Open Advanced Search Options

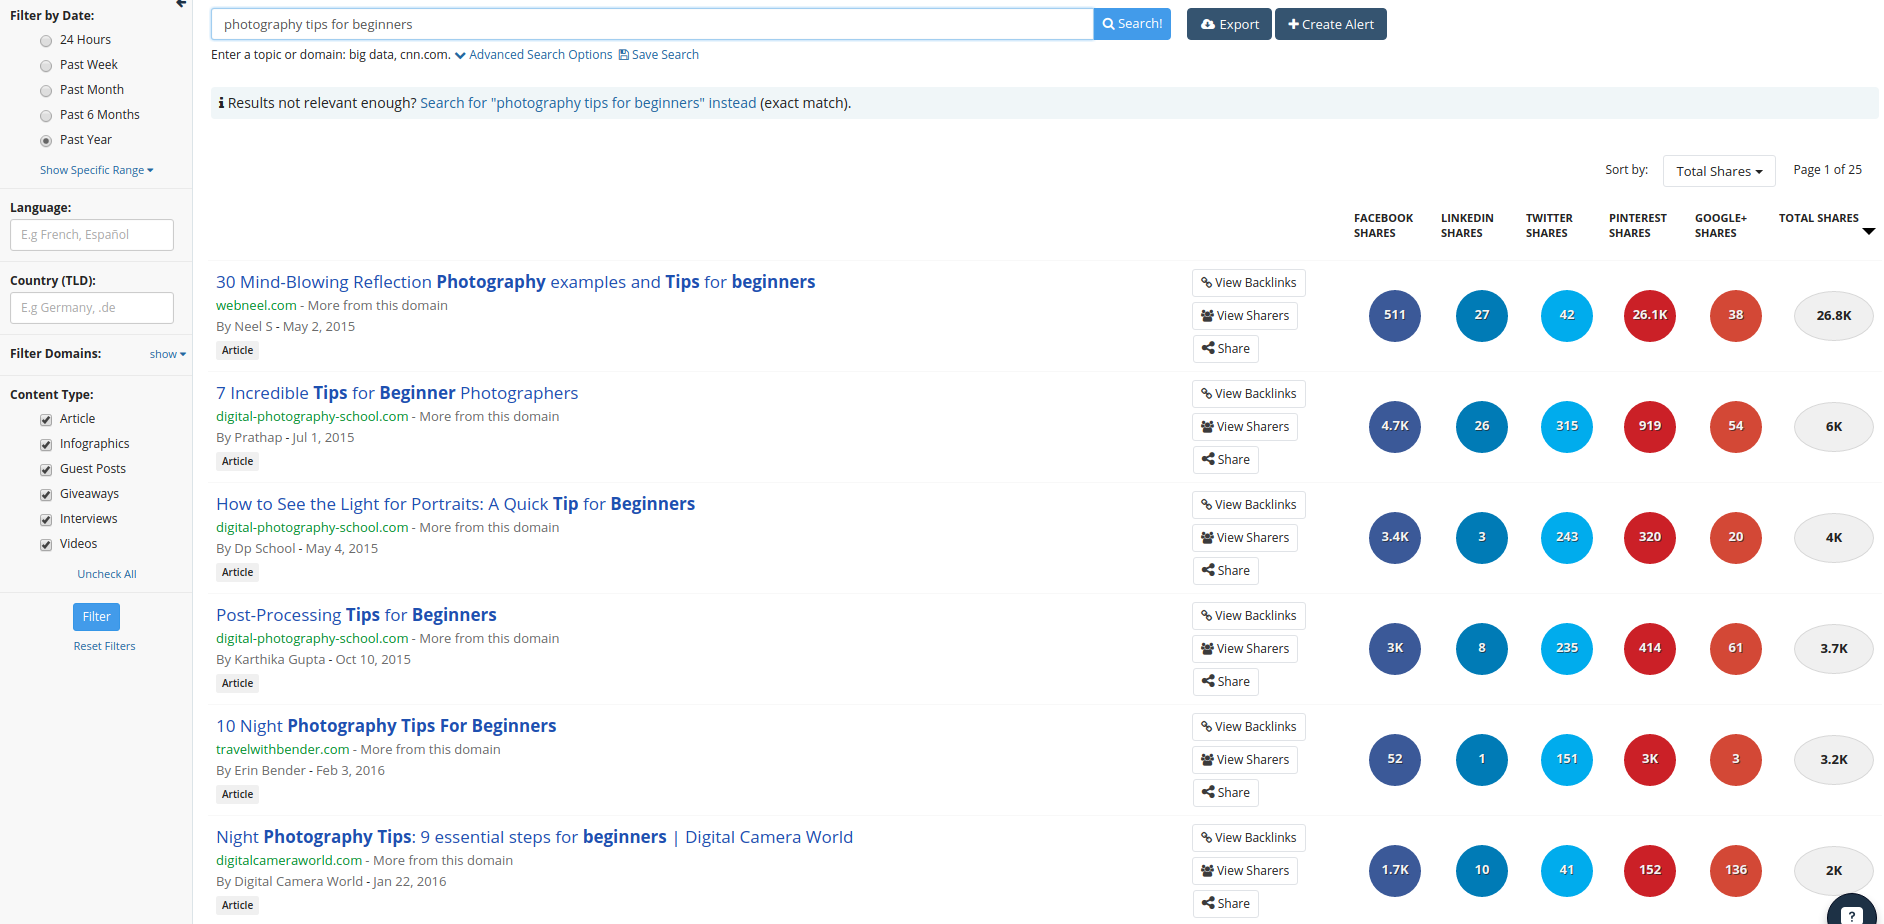[540, 55]
